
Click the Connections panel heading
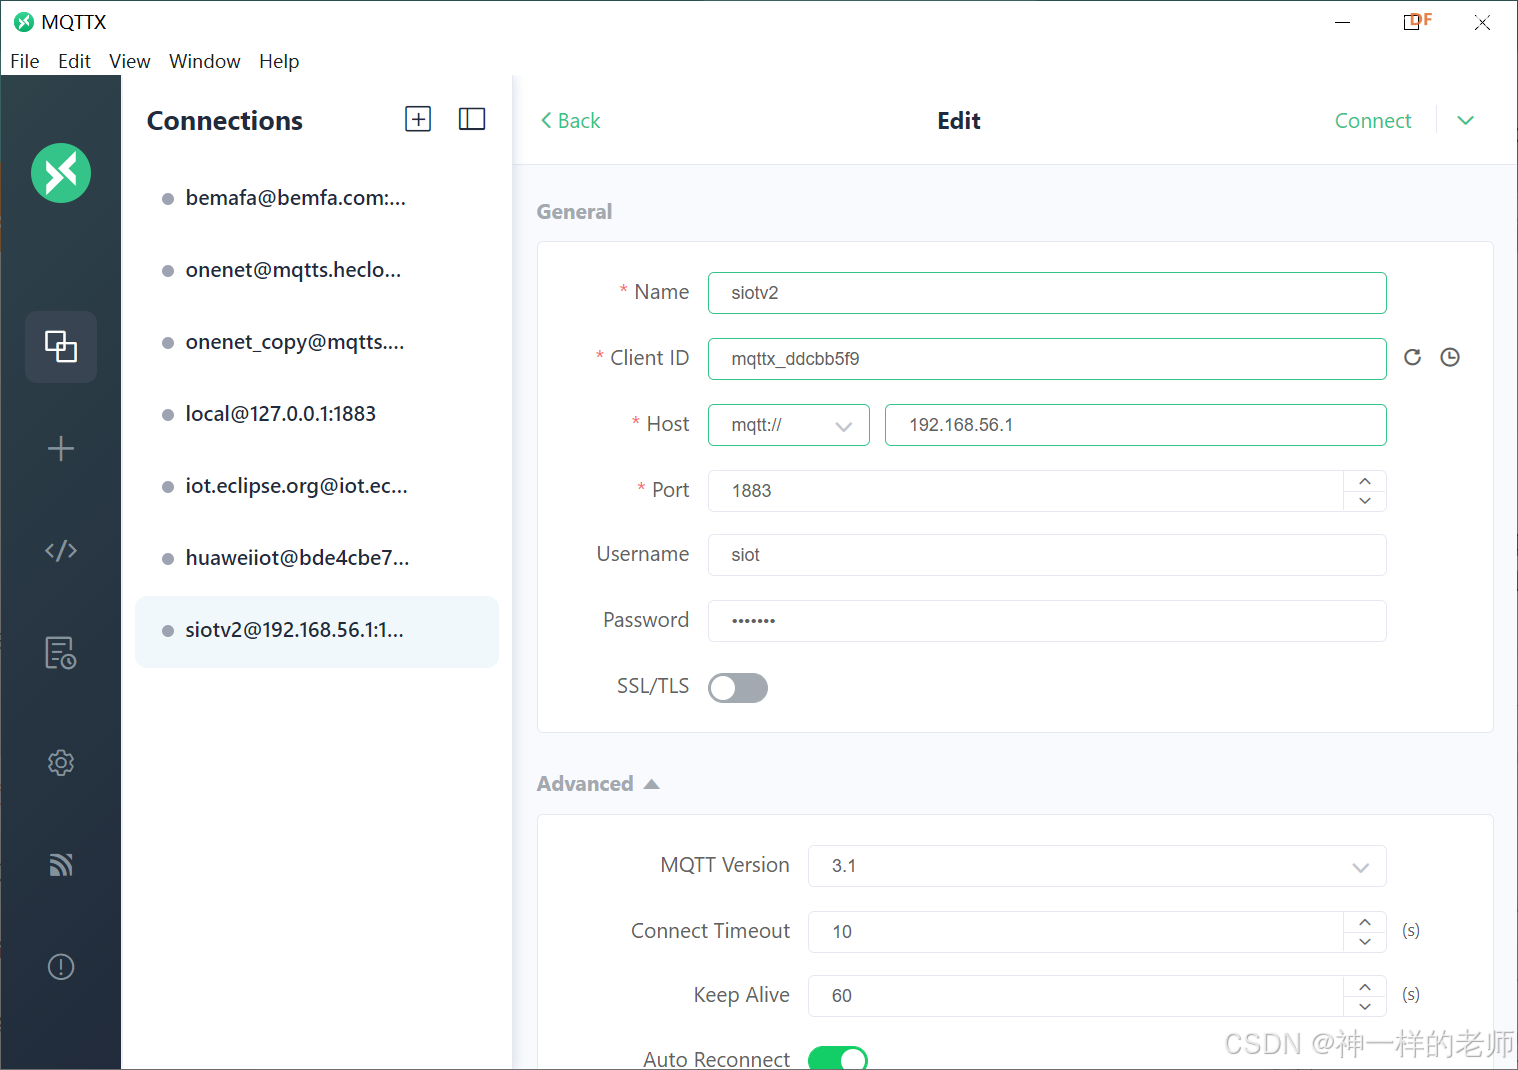tap(225, 121)
